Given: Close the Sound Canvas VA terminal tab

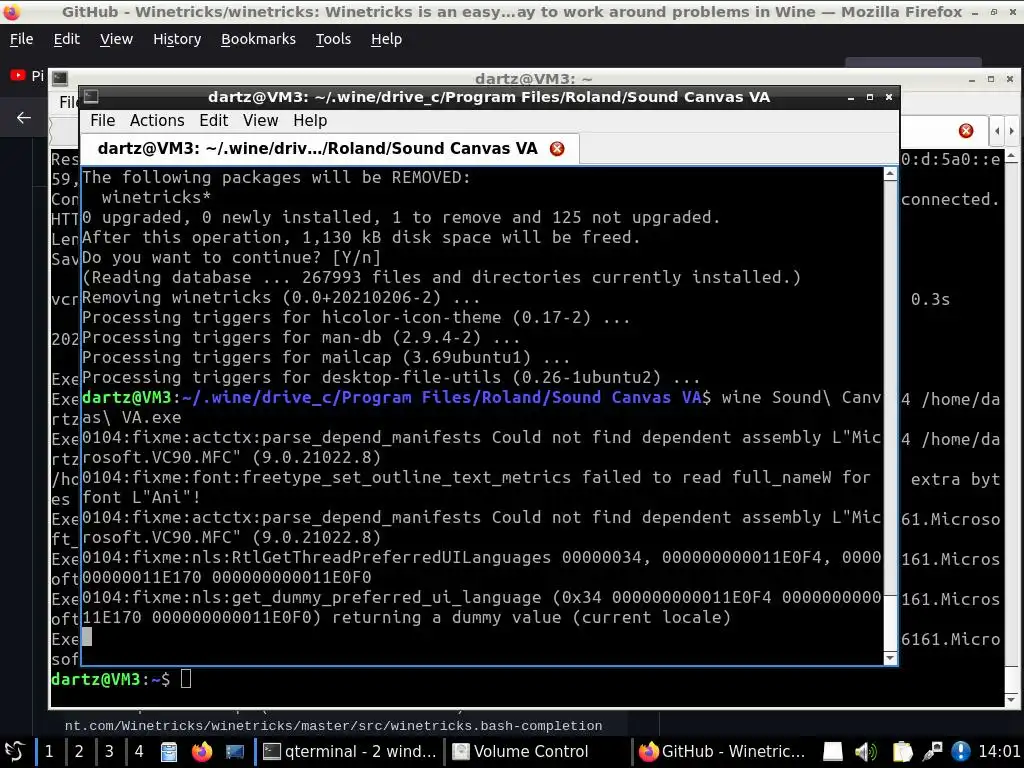Looking at the screenshot, I should point(557,149).
